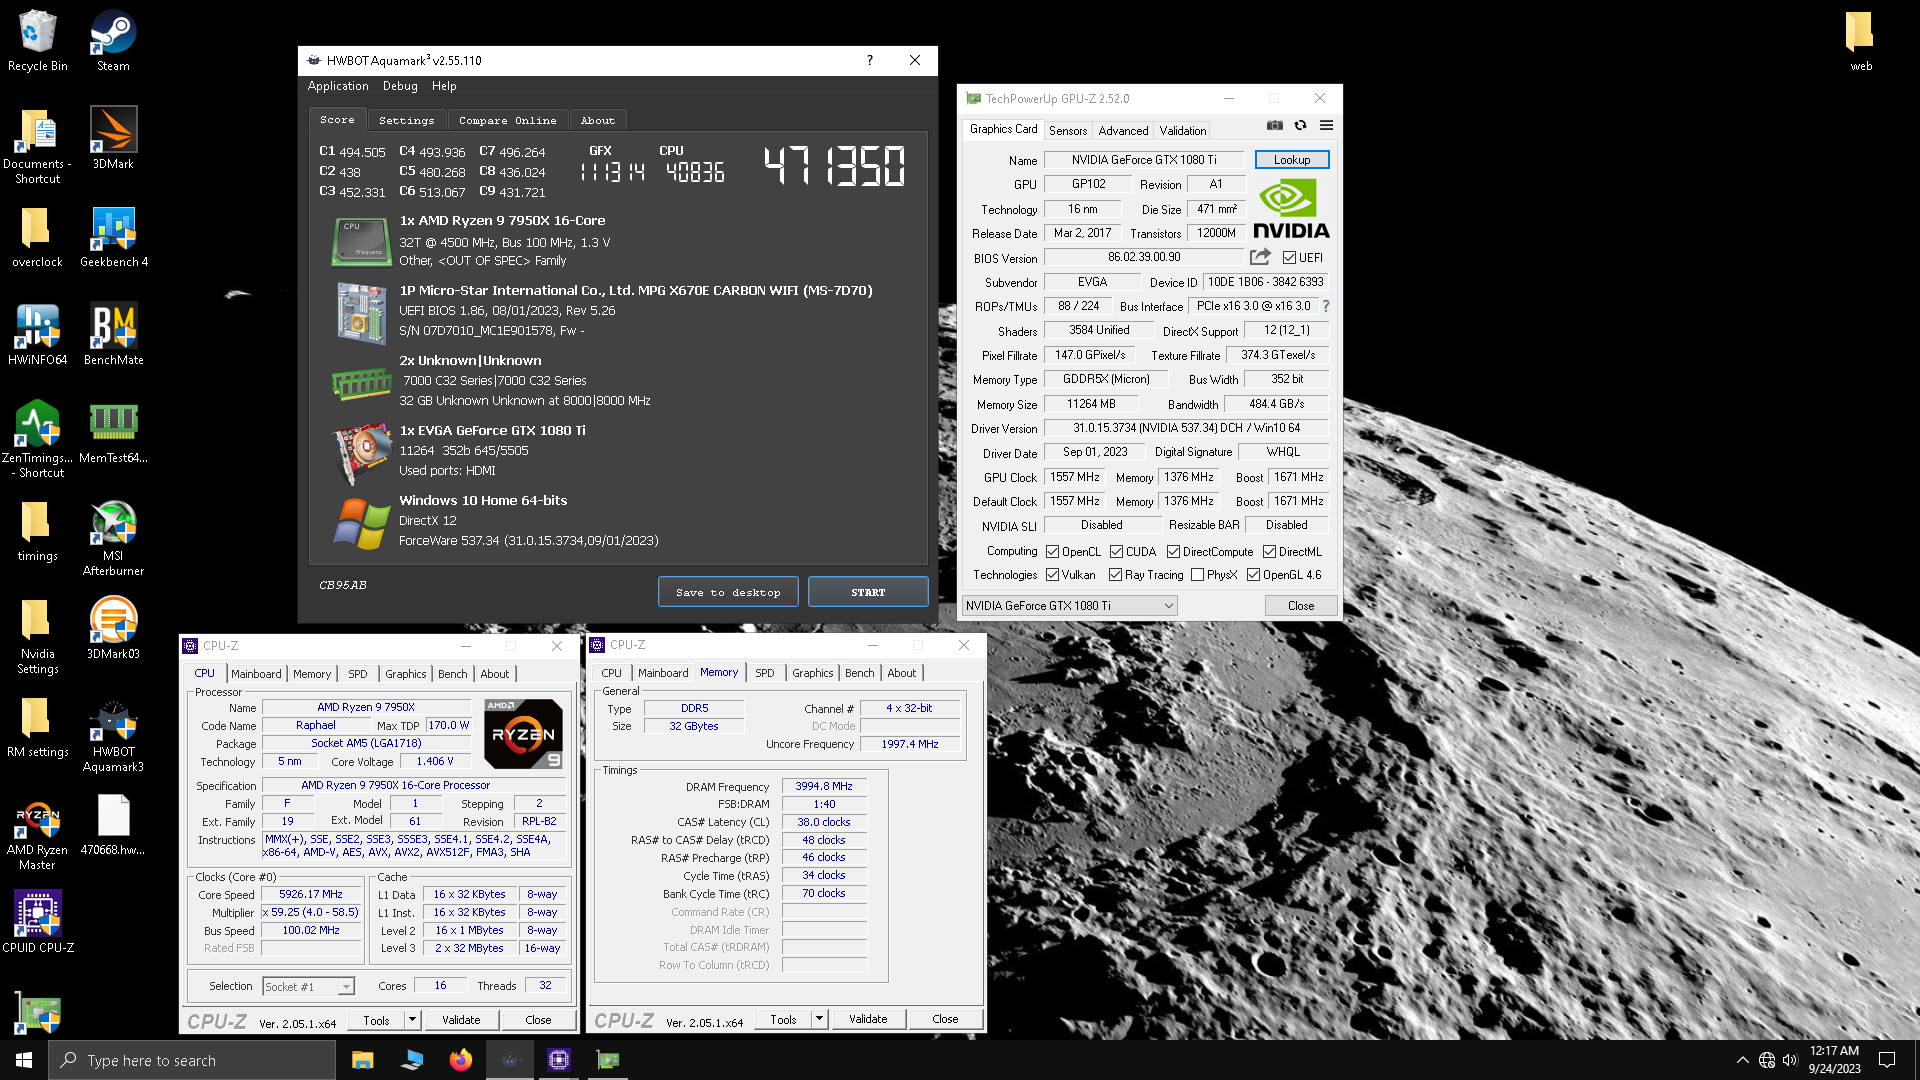Open the MSI Afterburner desktop icon
Screen dimensions: 1920x1080
113,537
